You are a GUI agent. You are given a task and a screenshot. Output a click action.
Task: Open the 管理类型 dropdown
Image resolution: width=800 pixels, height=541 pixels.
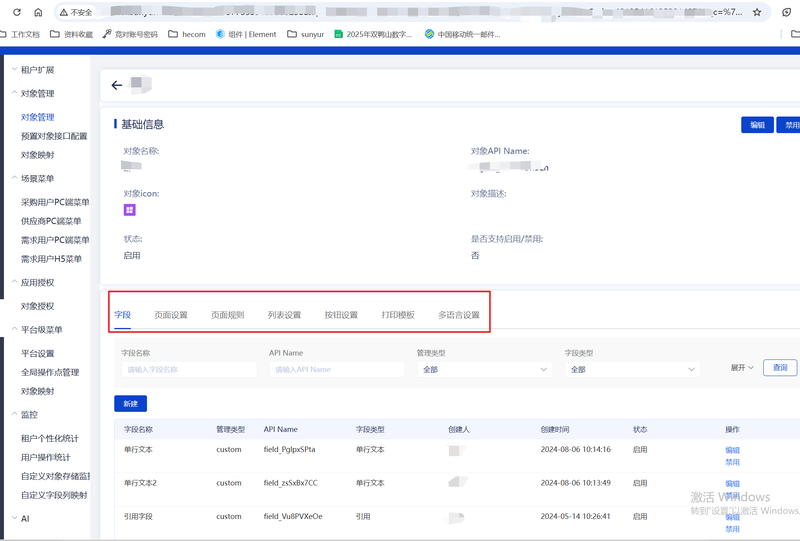point(485,370)
